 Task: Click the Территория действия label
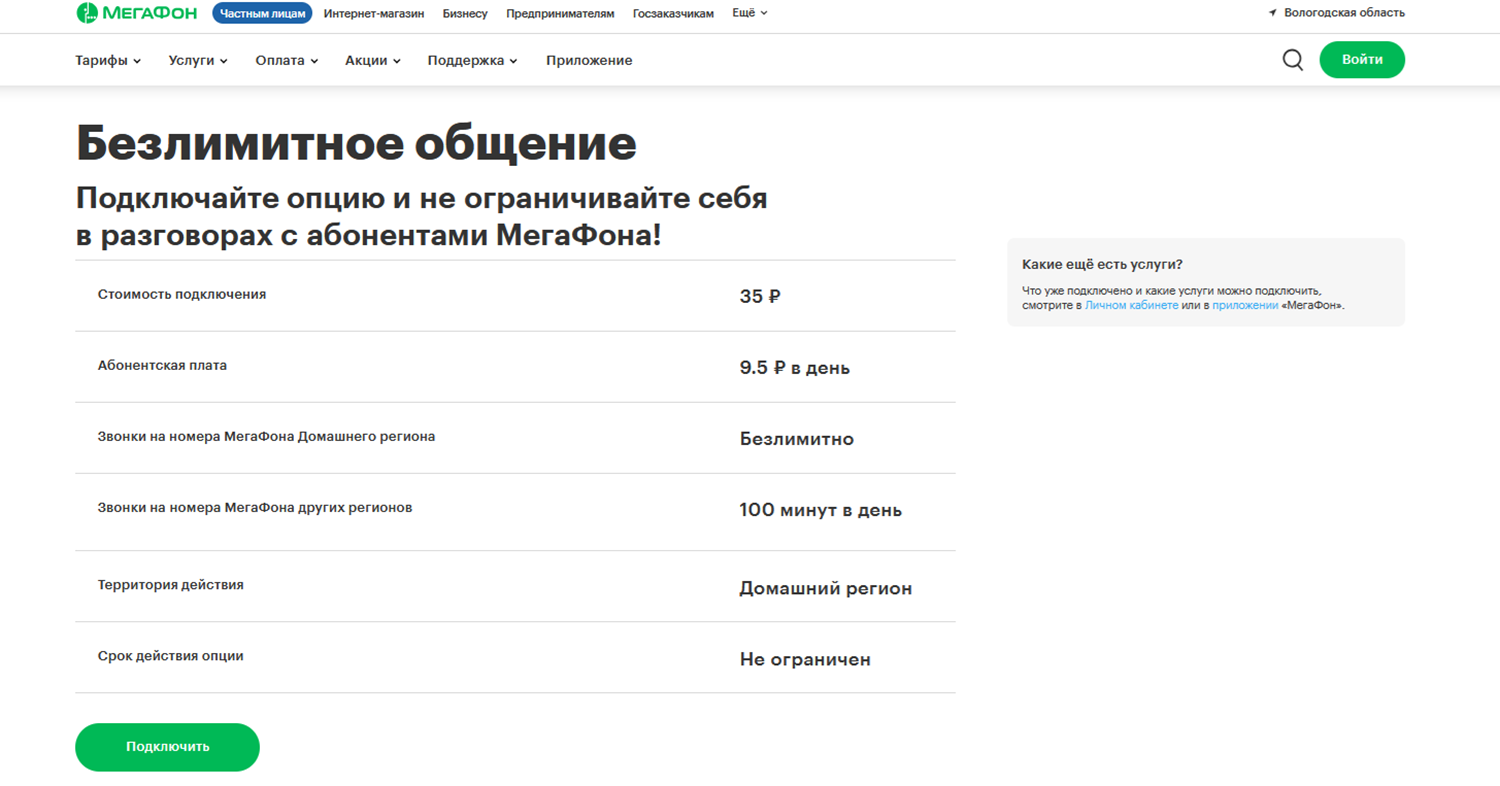pos(171,585)
